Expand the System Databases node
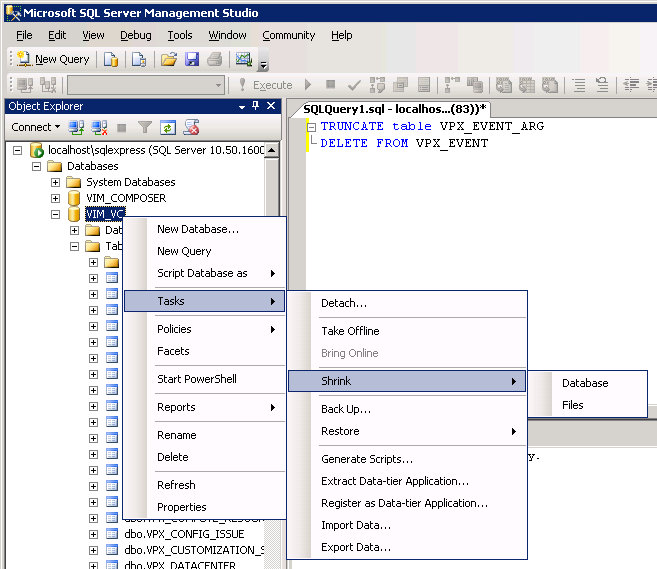657x569 pixels. tap(55, 182)
